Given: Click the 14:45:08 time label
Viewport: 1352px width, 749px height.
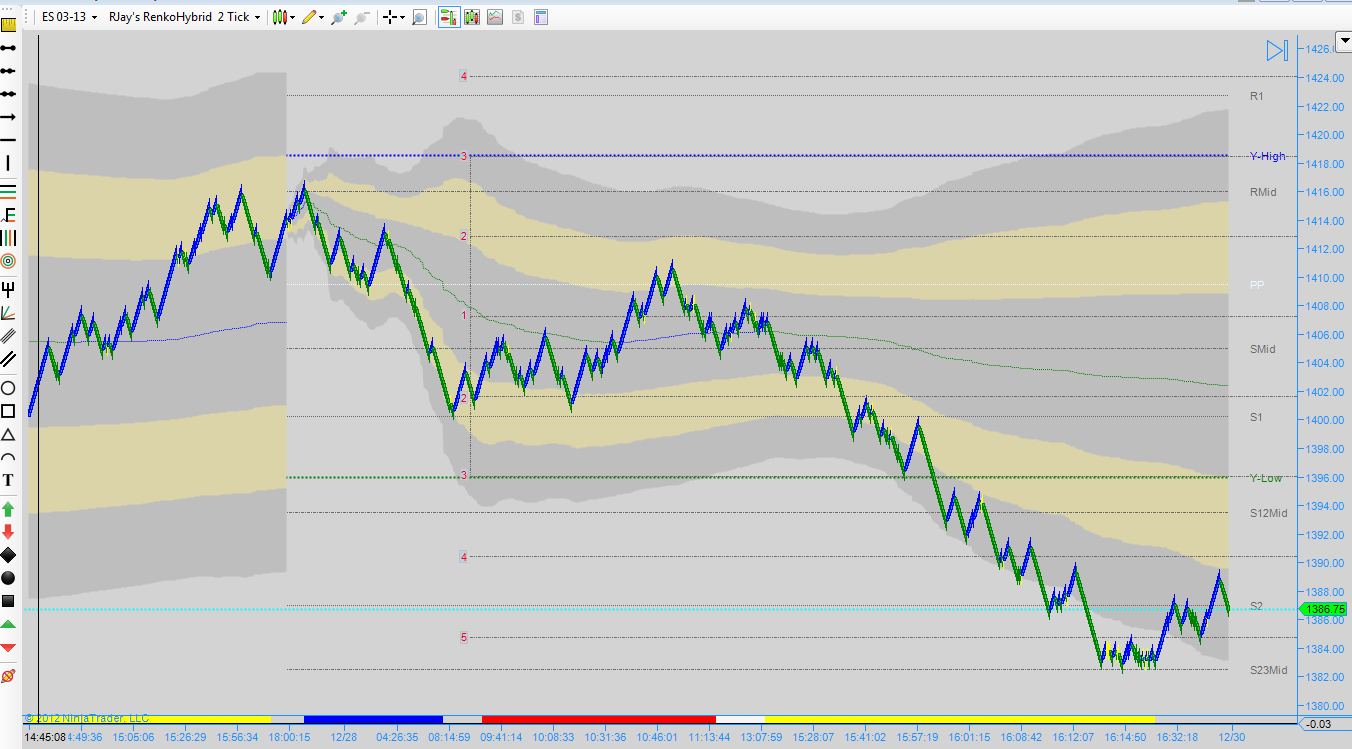Looking at the screenshot, I should pyautogui.click(x=45, y=737).
